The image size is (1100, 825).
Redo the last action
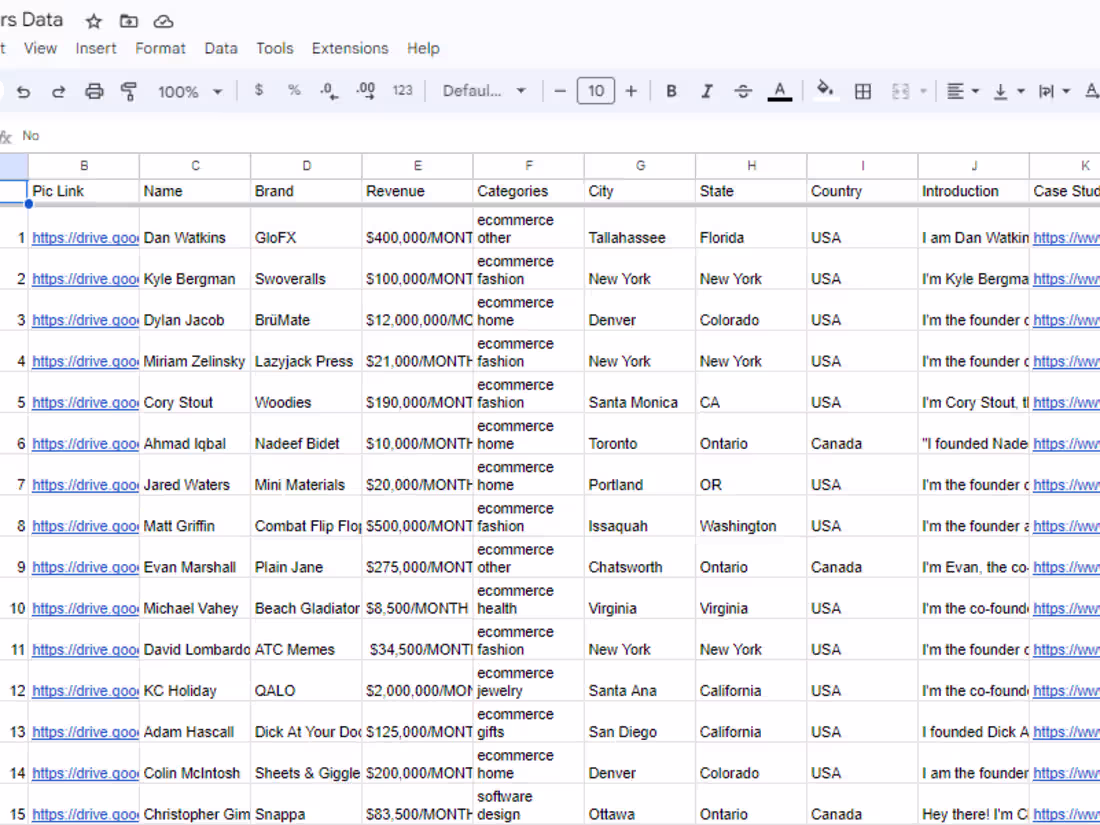pos(58,91)
